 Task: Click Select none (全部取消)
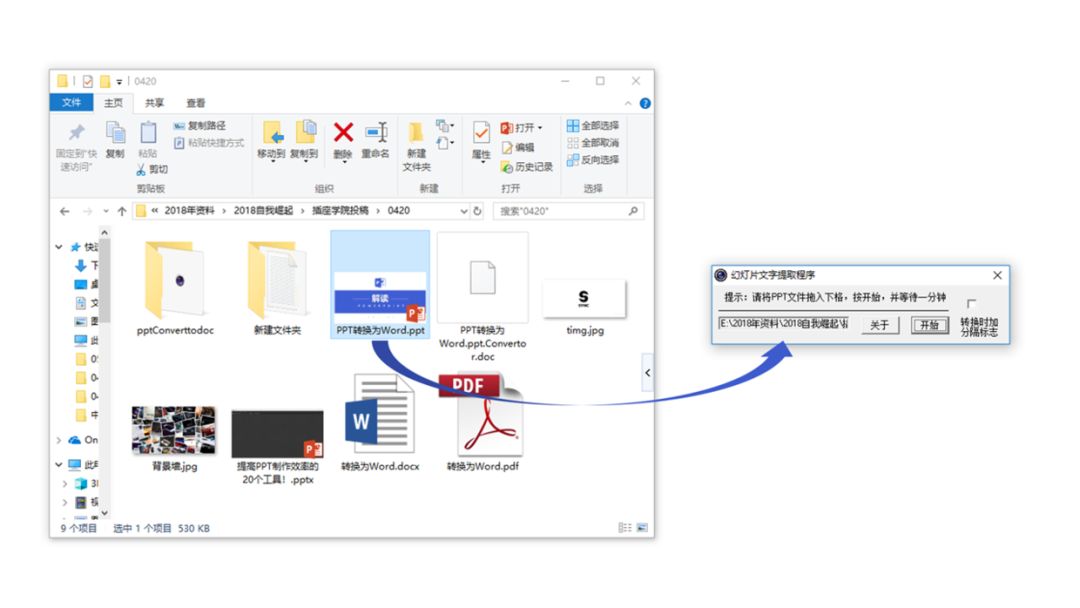(x=593, y=143)
